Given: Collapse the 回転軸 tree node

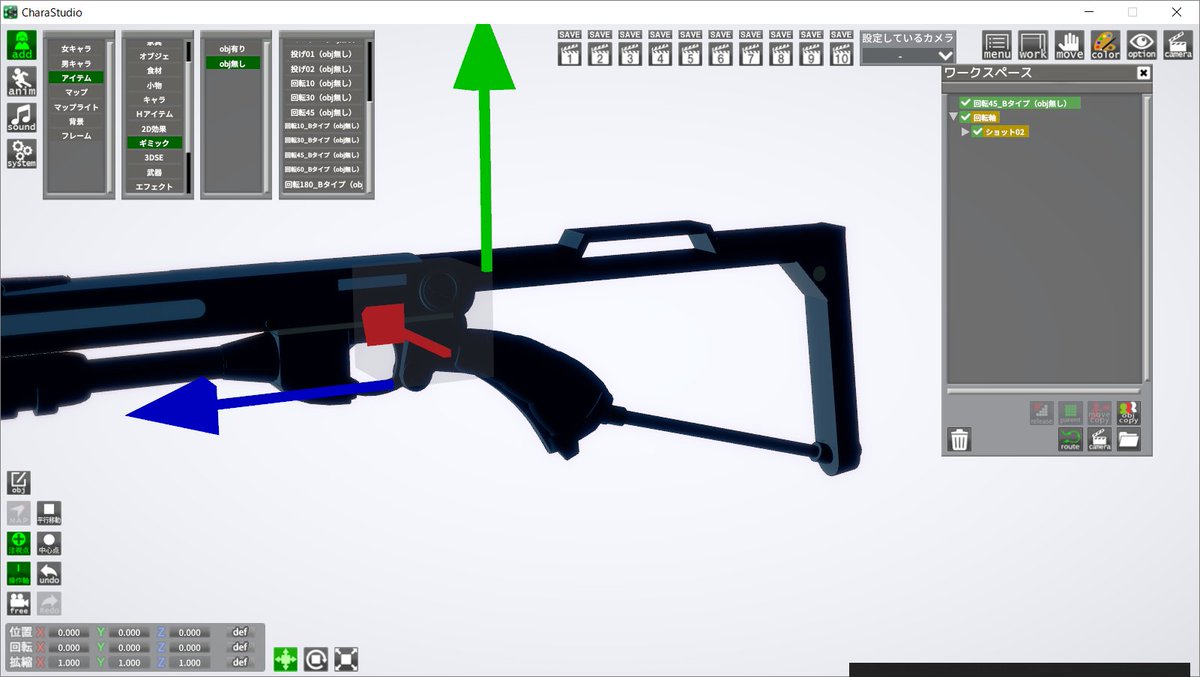Looking at the screenshot, I should point(954,117).
